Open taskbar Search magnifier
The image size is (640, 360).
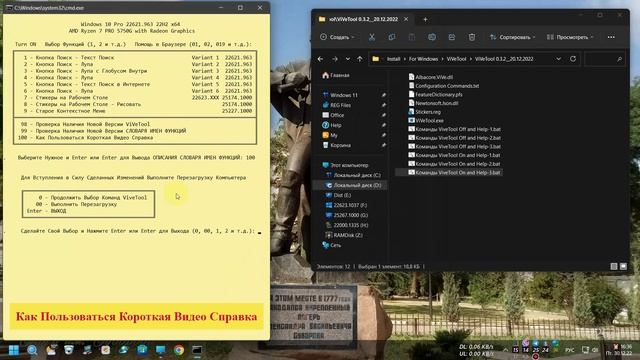[x=32, y=350]
